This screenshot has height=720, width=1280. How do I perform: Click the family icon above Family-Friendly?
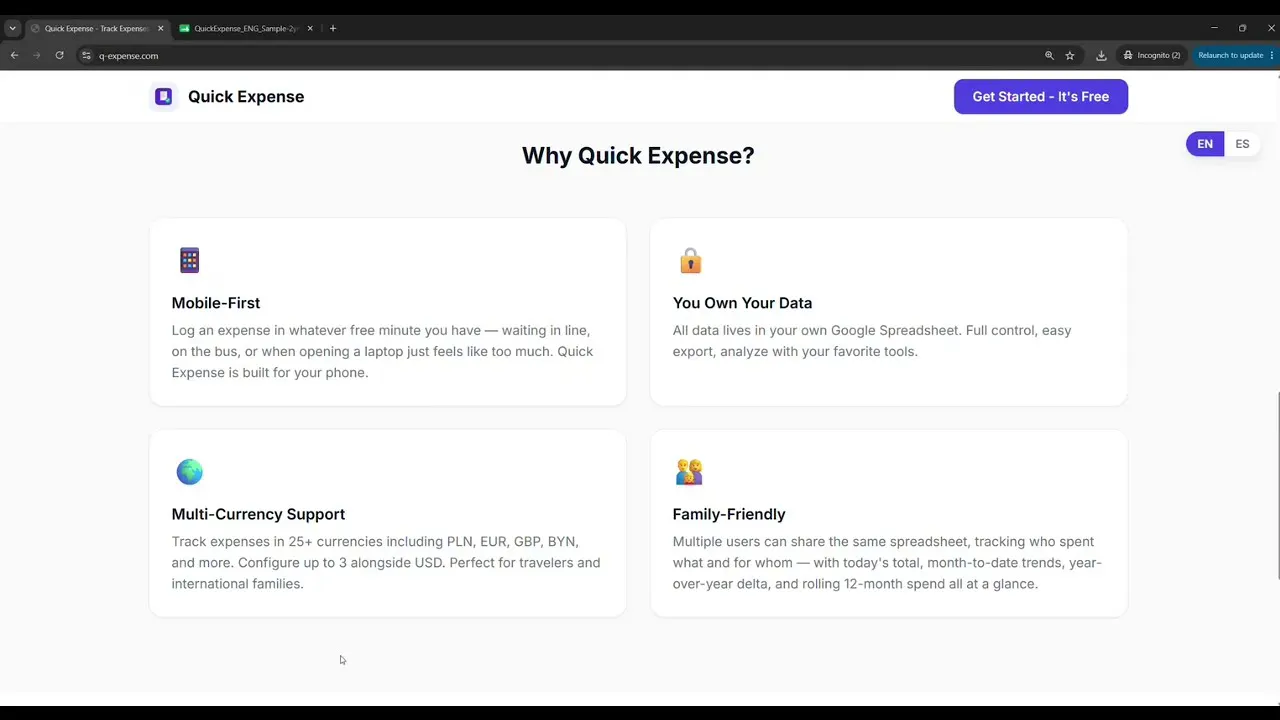click(689, 471)
